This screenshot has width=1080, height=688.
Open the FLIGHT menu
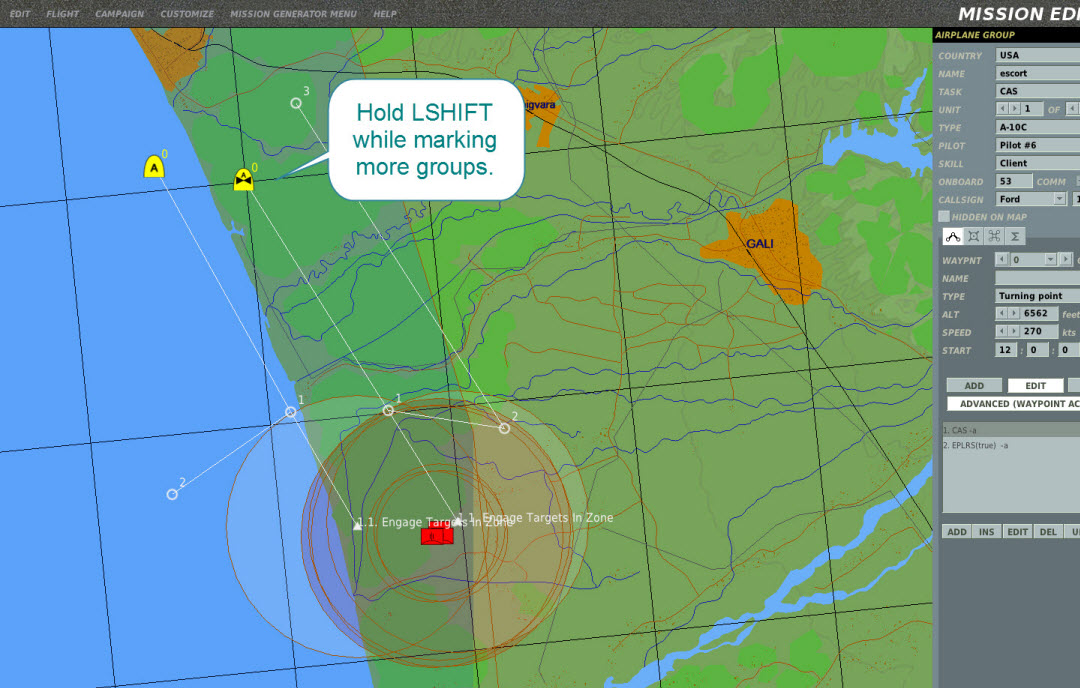coord(62,14)
